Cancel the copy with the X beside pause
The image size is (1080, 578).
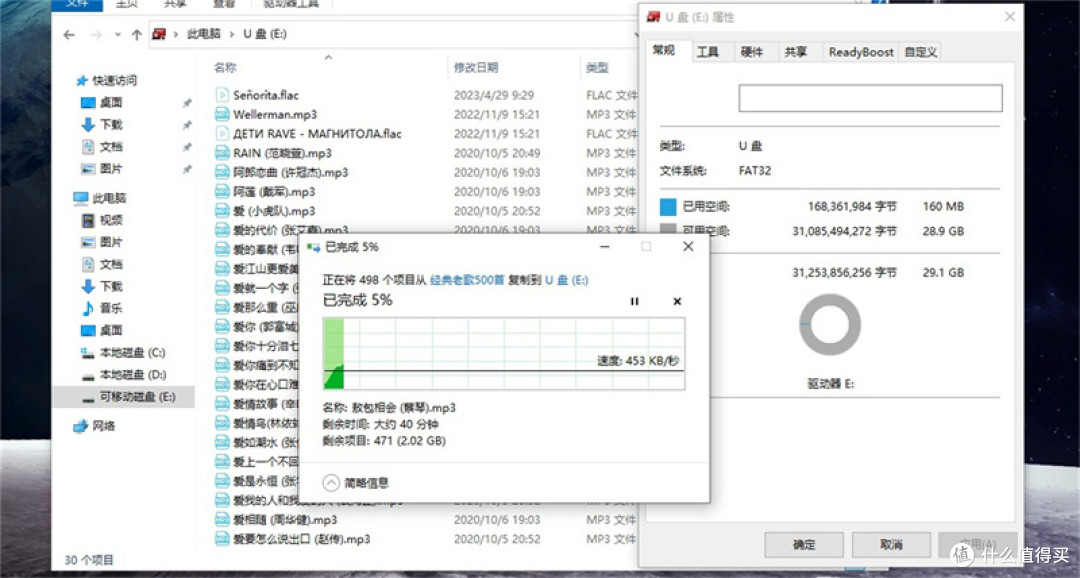pyautogui.click(x=677, y=301)
